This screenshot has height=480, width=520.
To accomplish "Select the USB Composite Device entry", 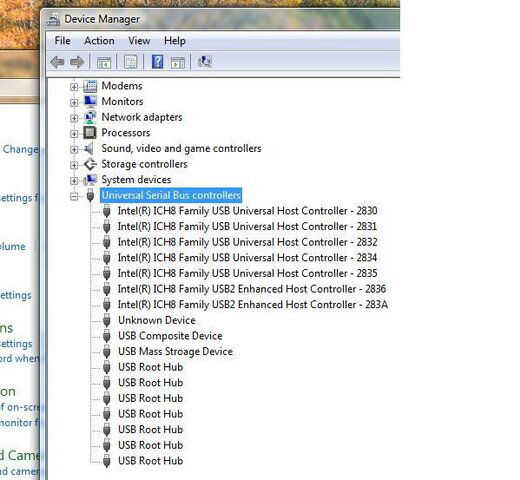I will pyautogui.click(x=170, y=336).
